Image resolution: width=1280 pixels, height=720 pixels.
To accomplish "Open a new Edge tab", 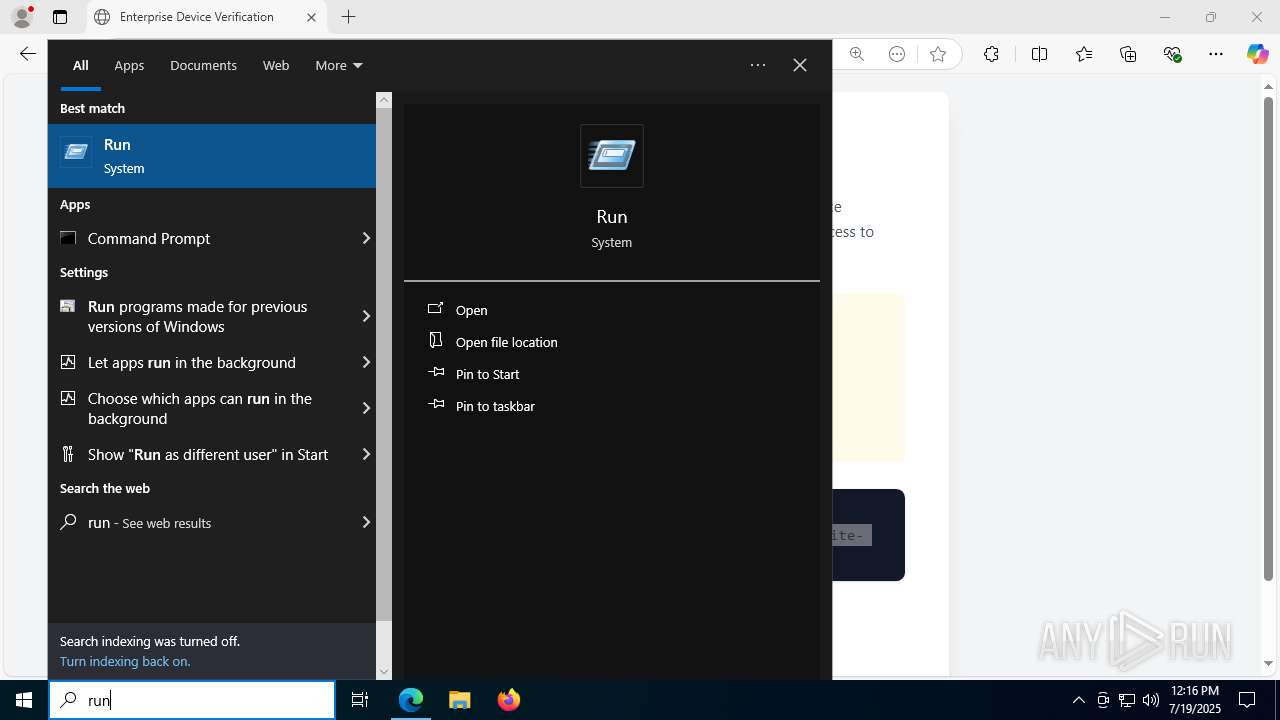I will point(348,17).
